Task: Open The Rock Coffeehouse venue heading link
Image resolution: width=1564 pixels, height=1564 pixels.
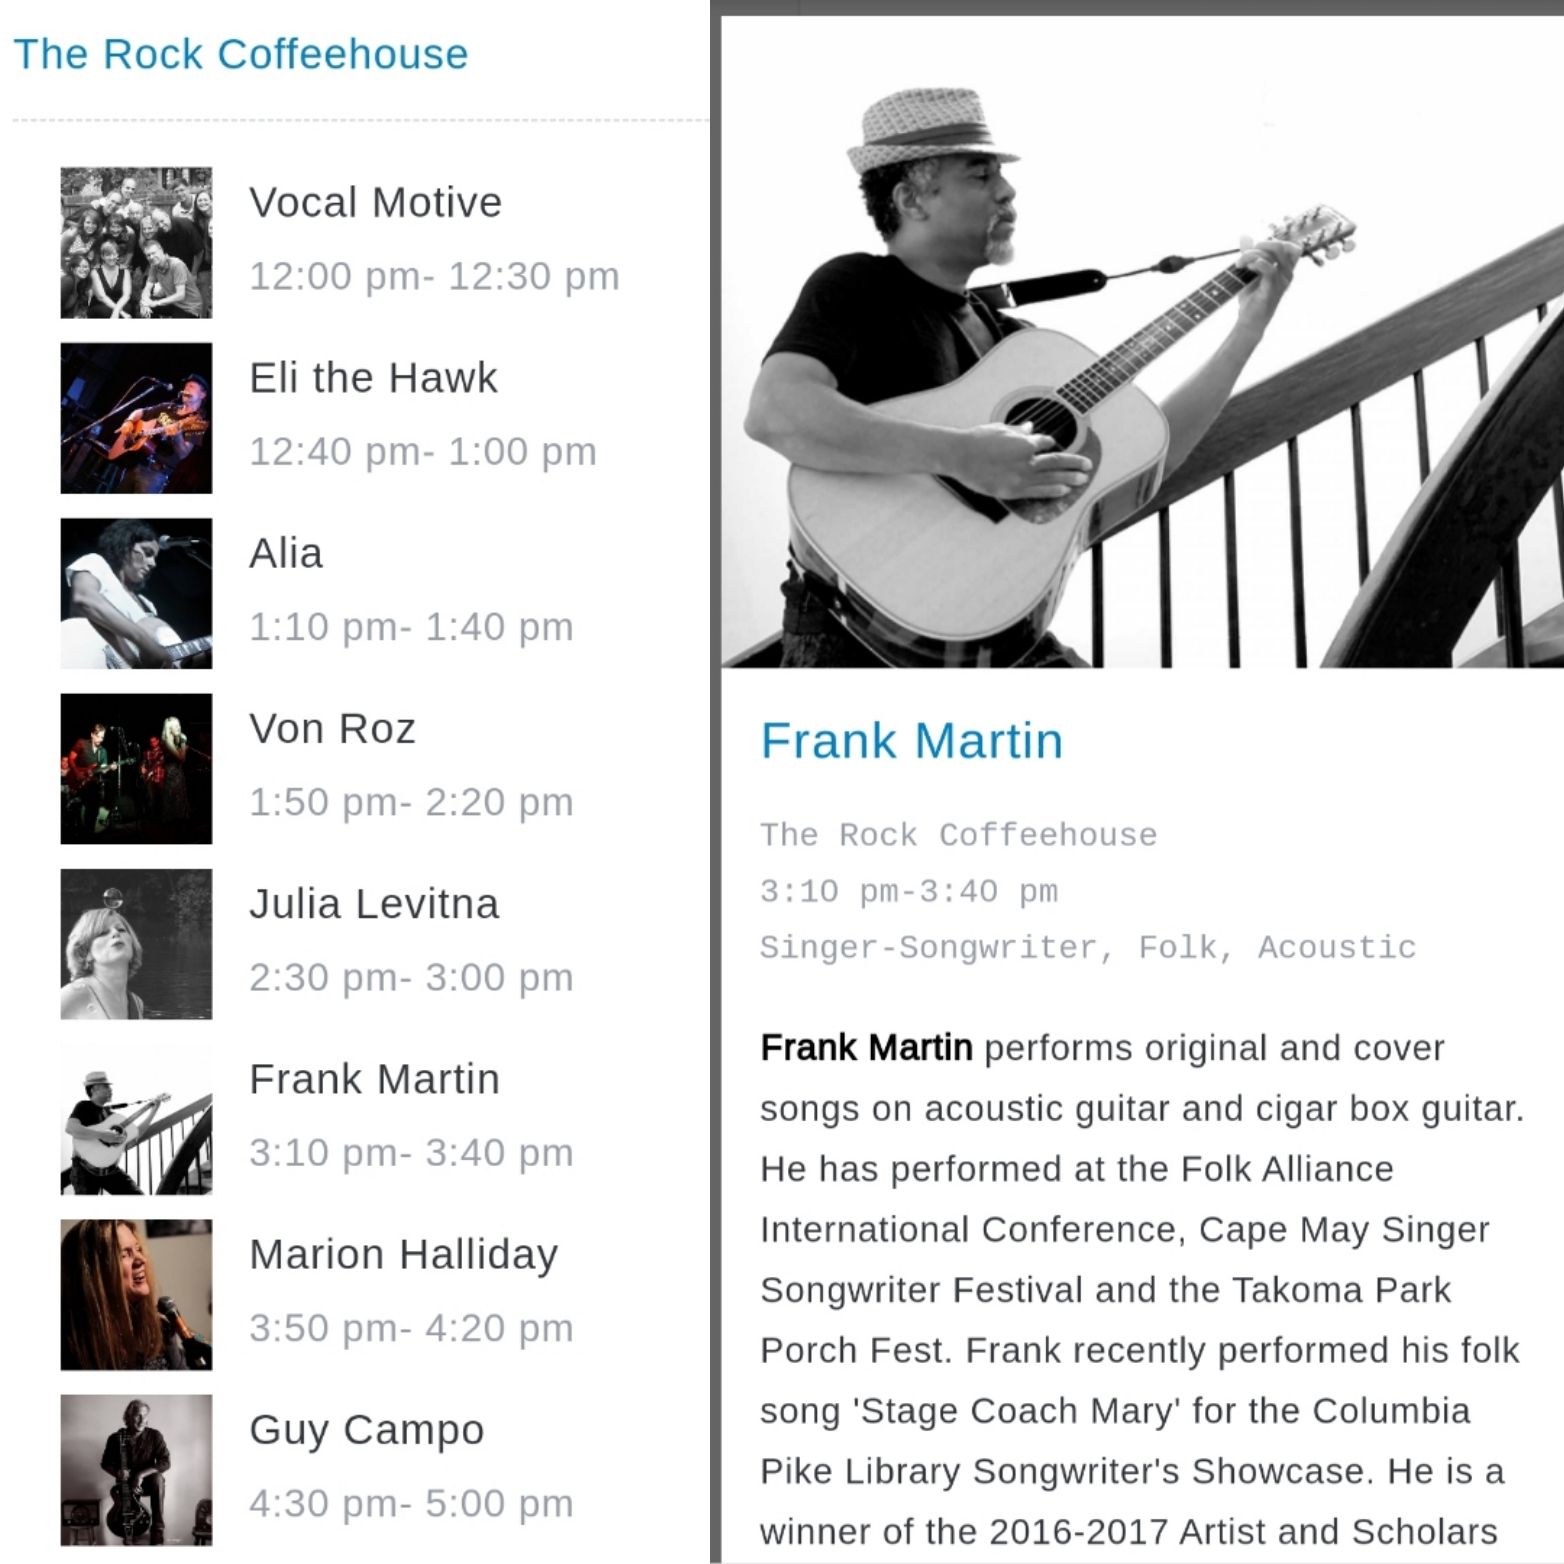Action: click(240, 54)
